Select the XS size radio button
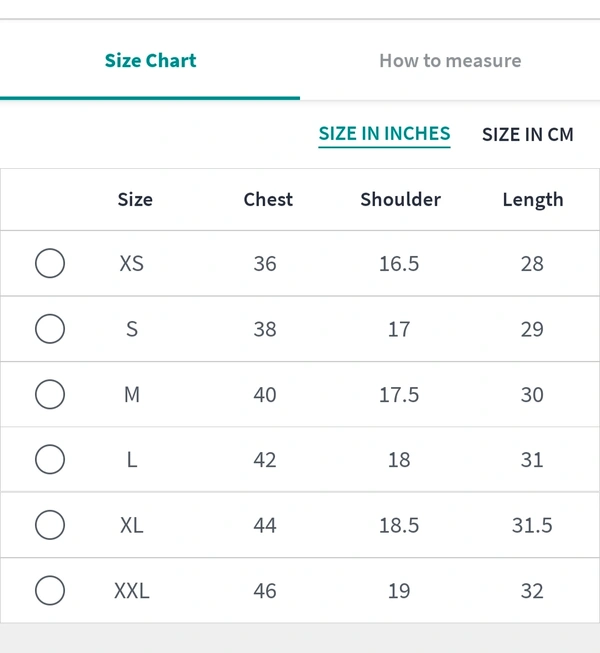Screen dimensions: 600x653 tap(50, 264)
